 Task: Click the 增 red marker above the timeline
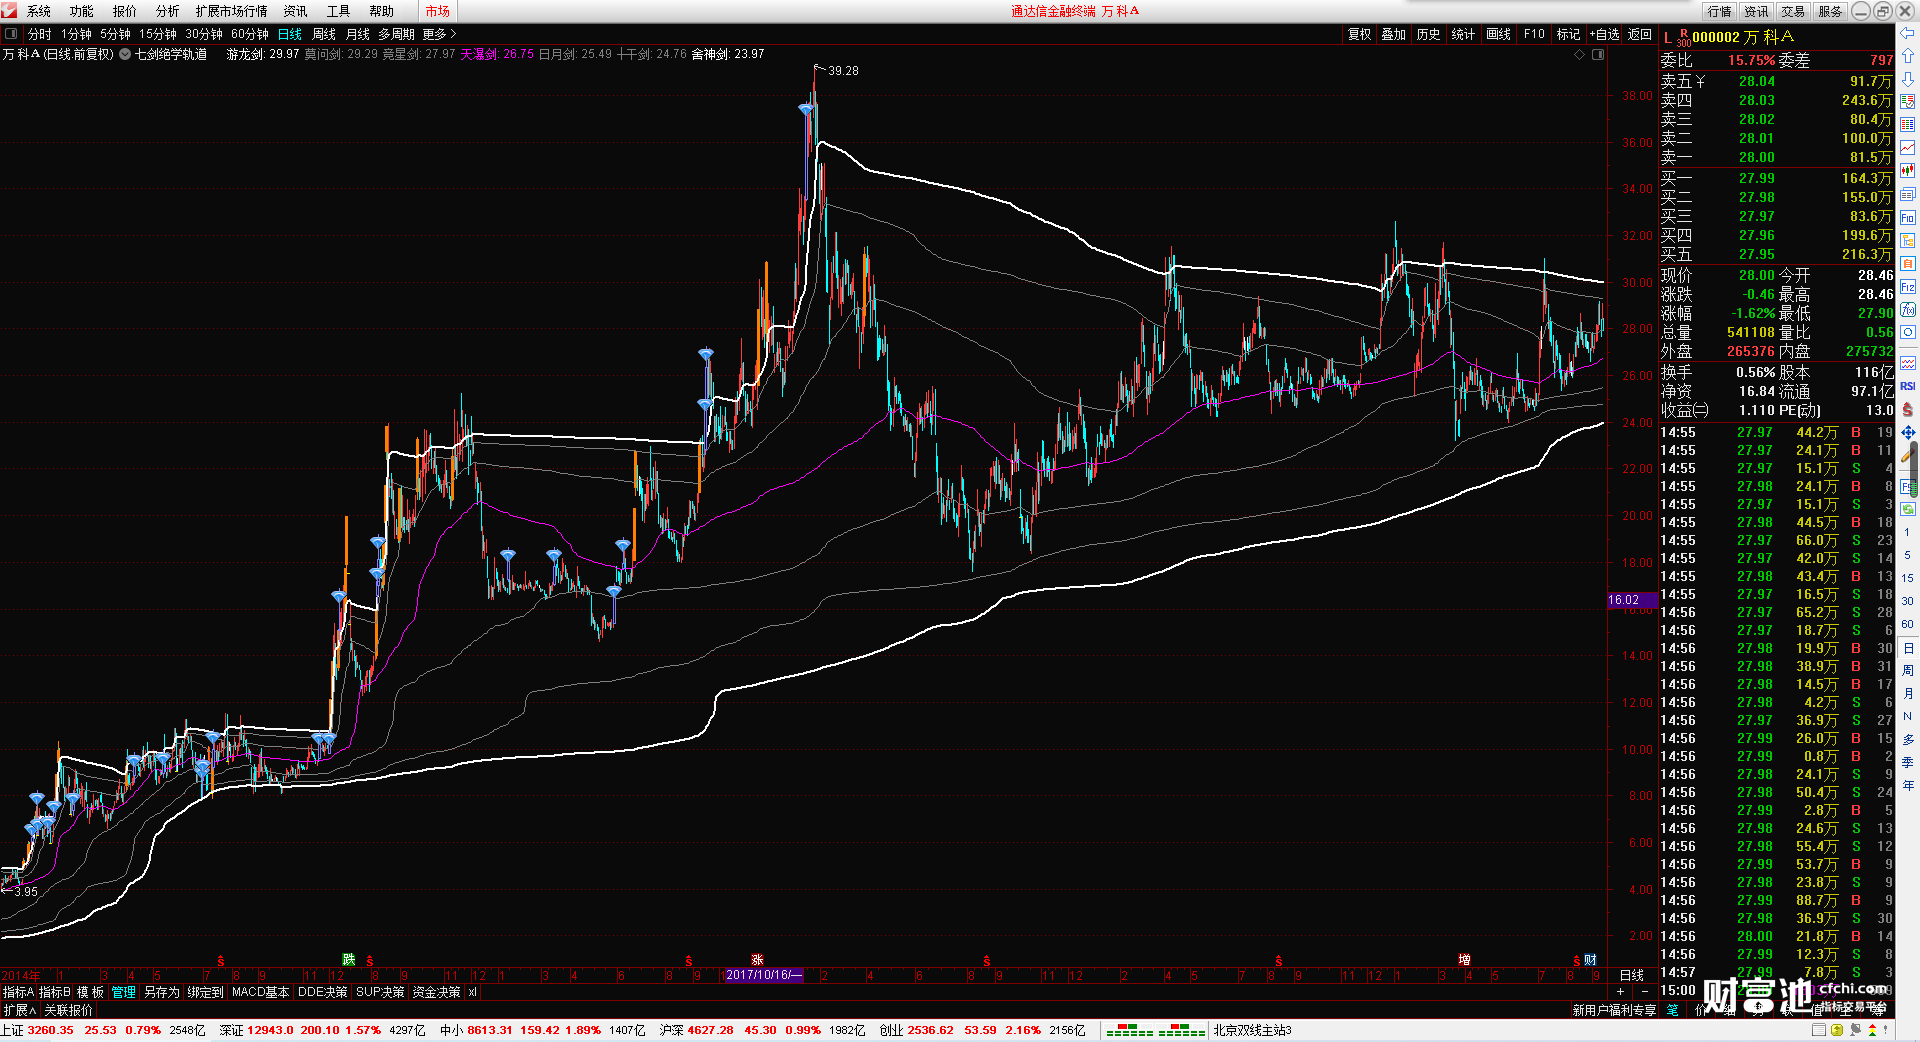pyautogui.click(x=1464, y=959)
